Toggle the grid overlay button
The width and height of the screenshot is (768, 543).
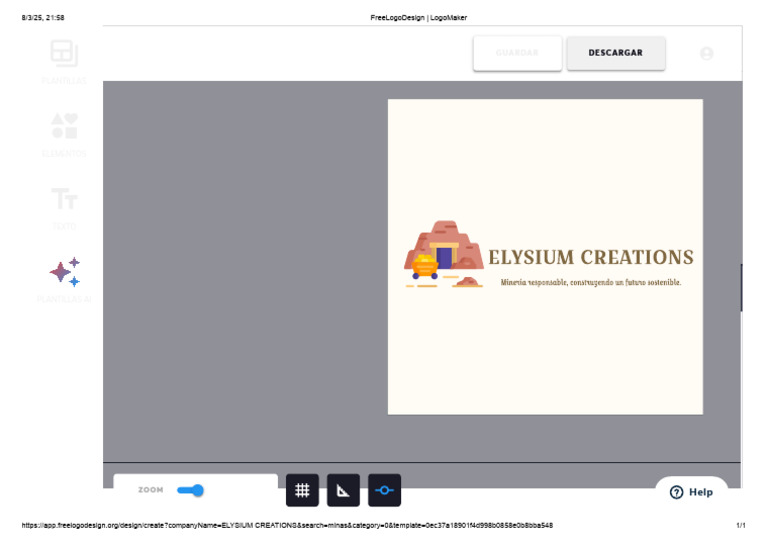(x=302, y=491)
